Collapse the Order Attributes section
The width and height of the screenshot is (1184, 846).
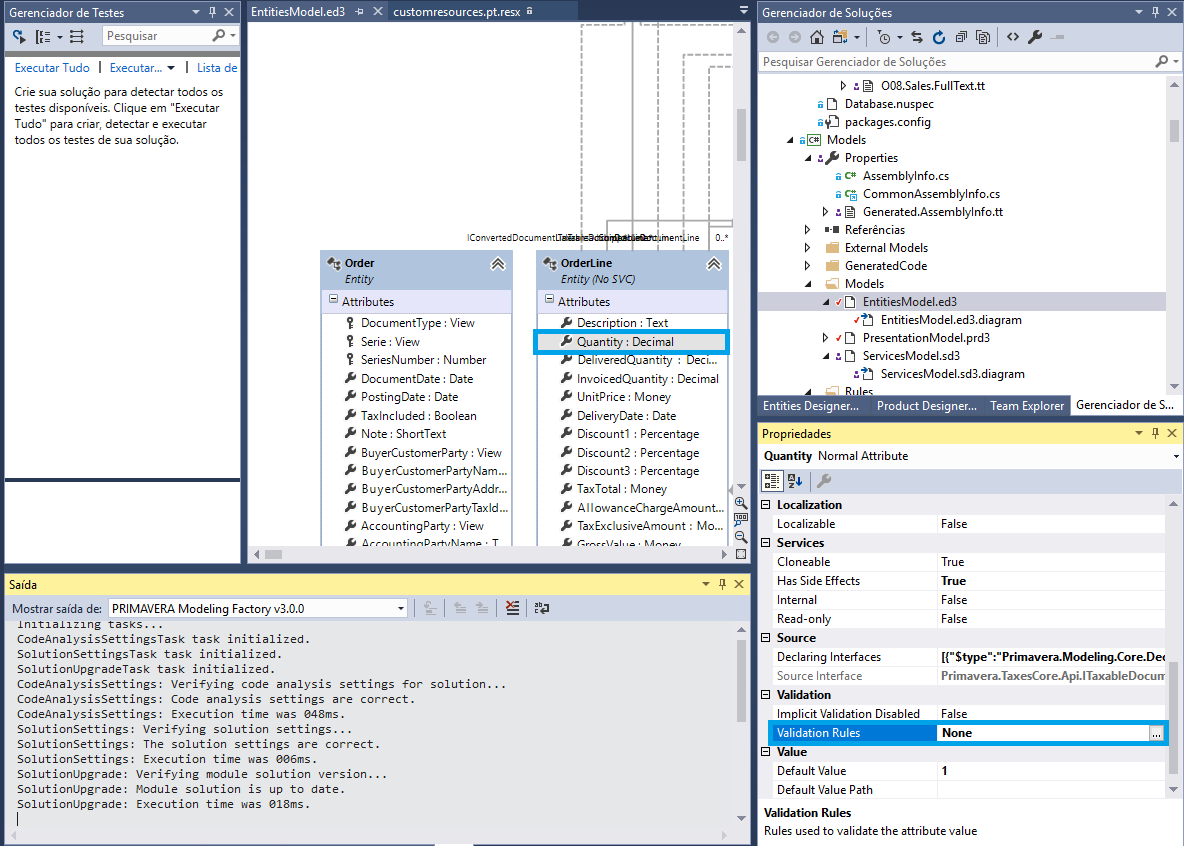(x=333, y=300)
